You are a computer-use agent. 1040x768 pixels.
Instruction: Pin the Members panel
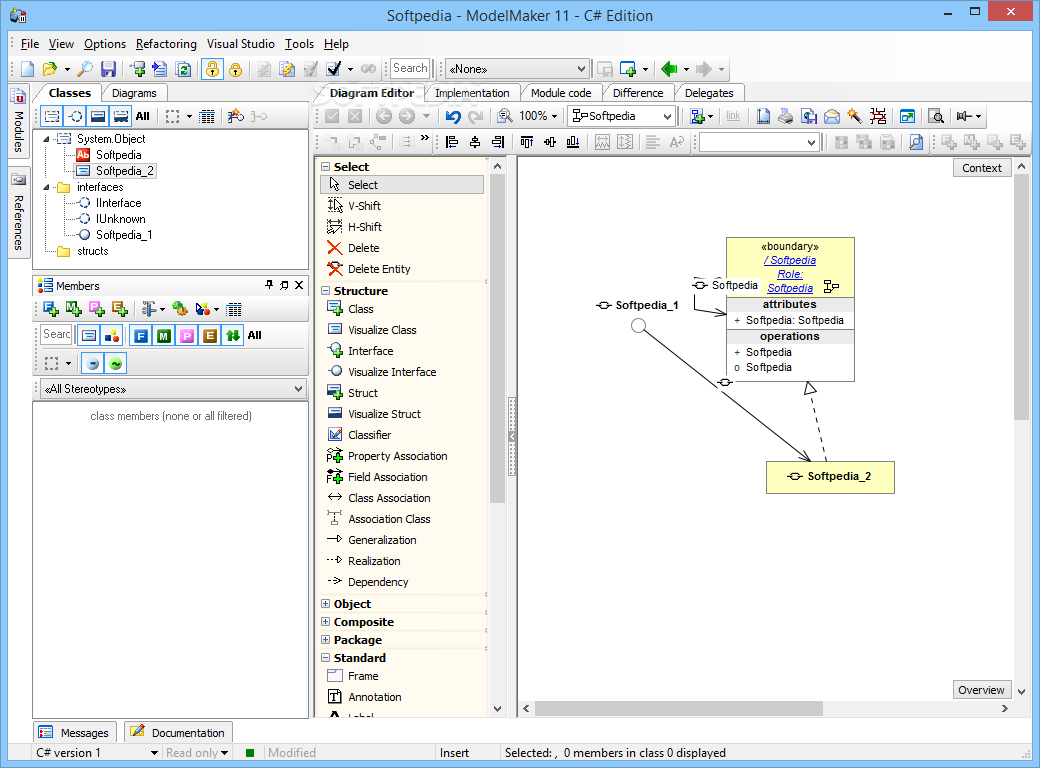pyautogui.click(x=269, y=285)
